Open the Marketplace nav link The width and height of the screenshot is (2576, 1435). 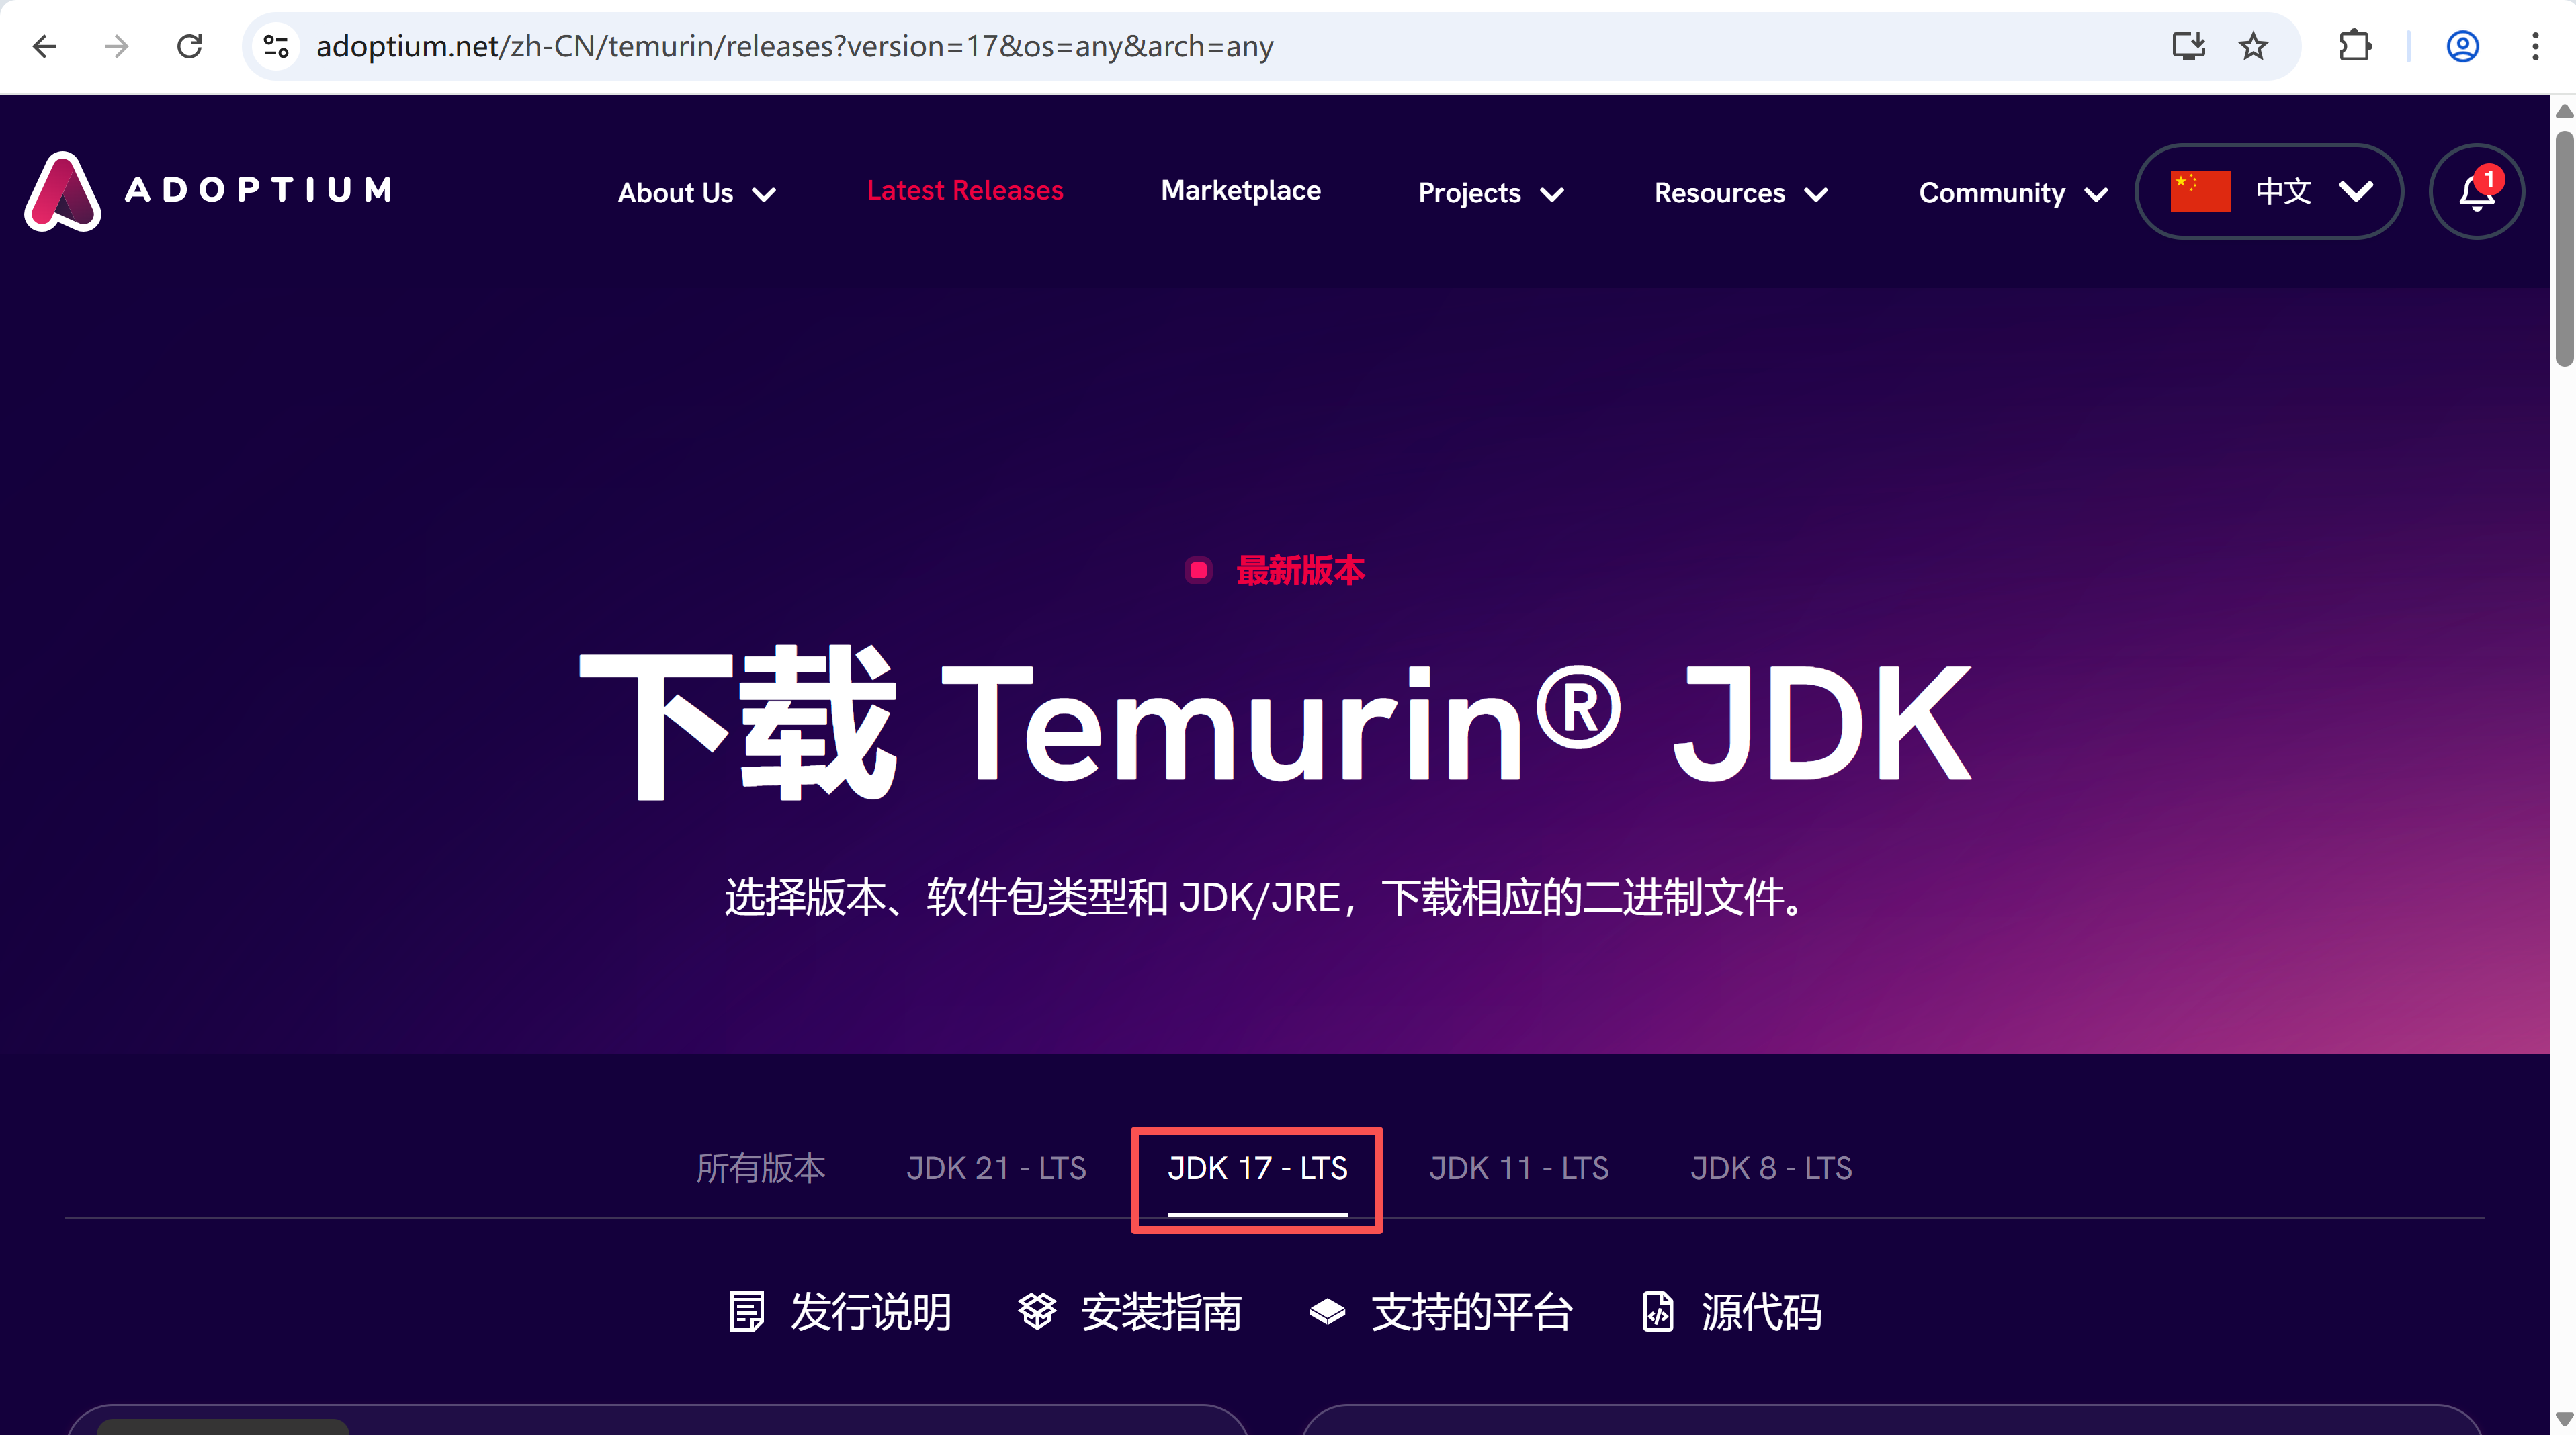pos(1241,190)
